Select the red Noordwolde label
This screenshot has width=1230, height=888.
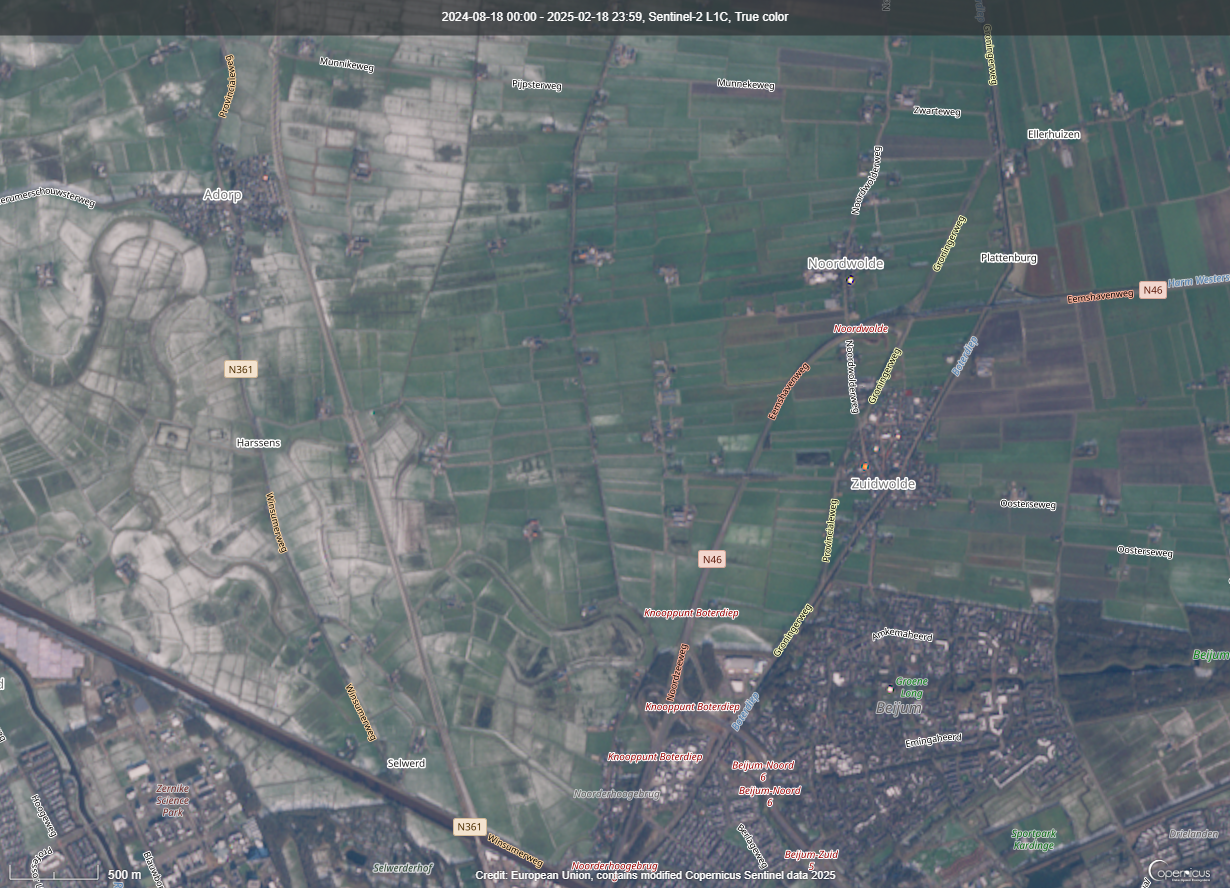(861, 328)
